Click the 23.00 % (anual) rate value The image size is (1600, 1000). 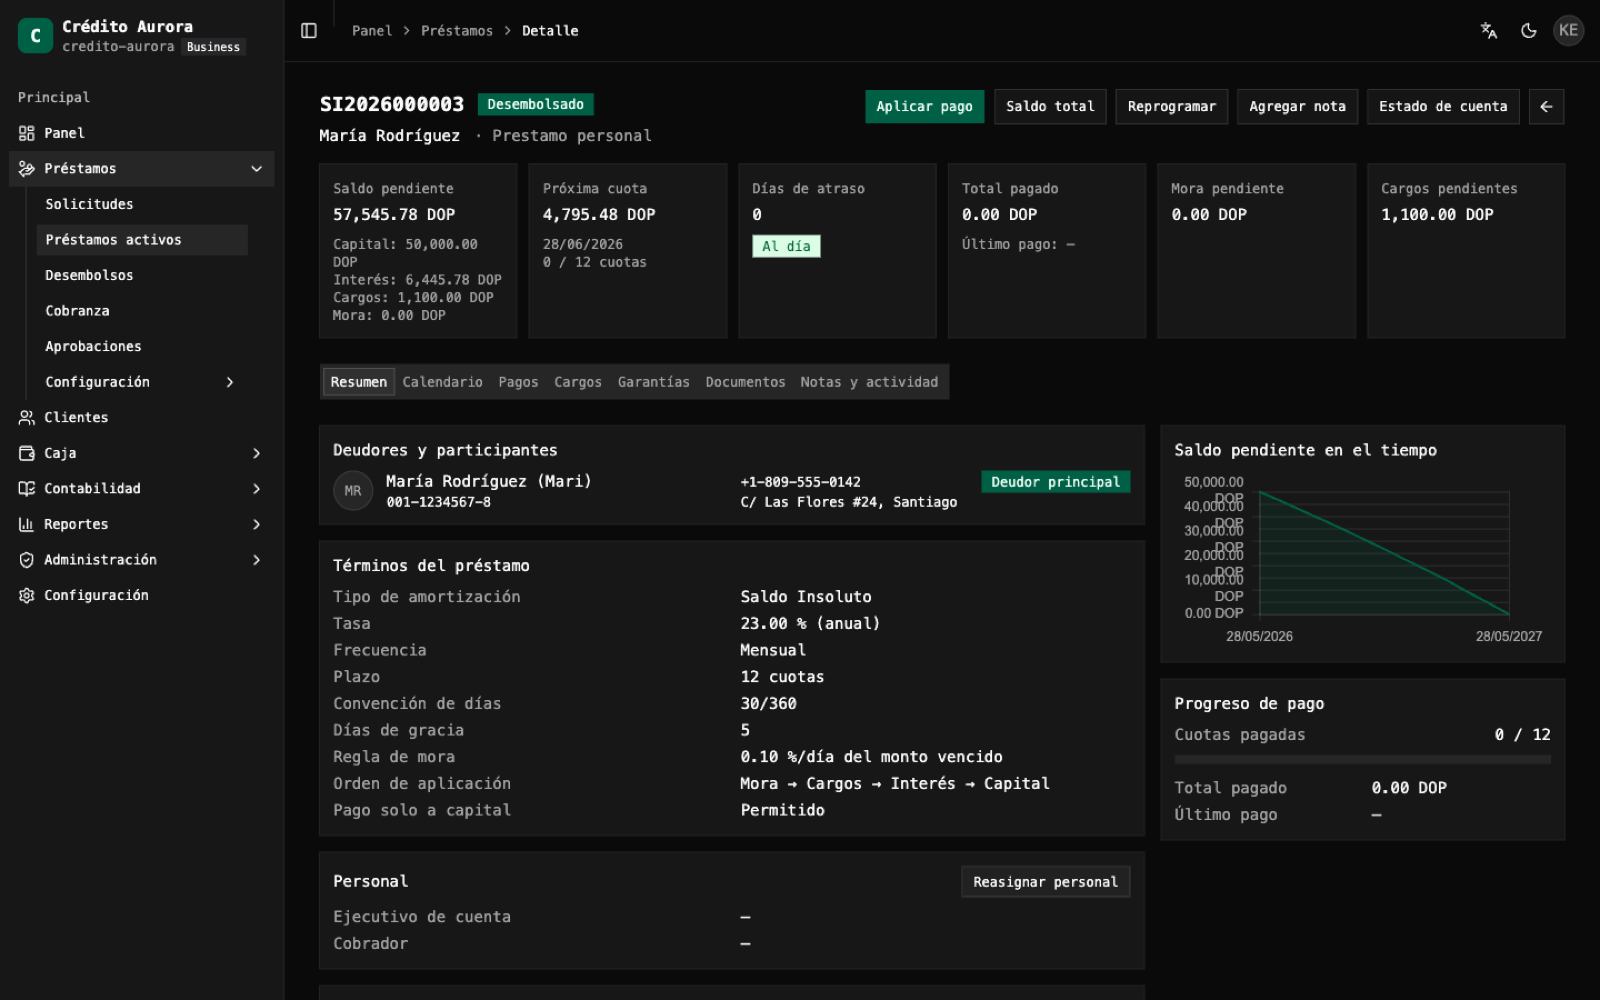[810, 623]
